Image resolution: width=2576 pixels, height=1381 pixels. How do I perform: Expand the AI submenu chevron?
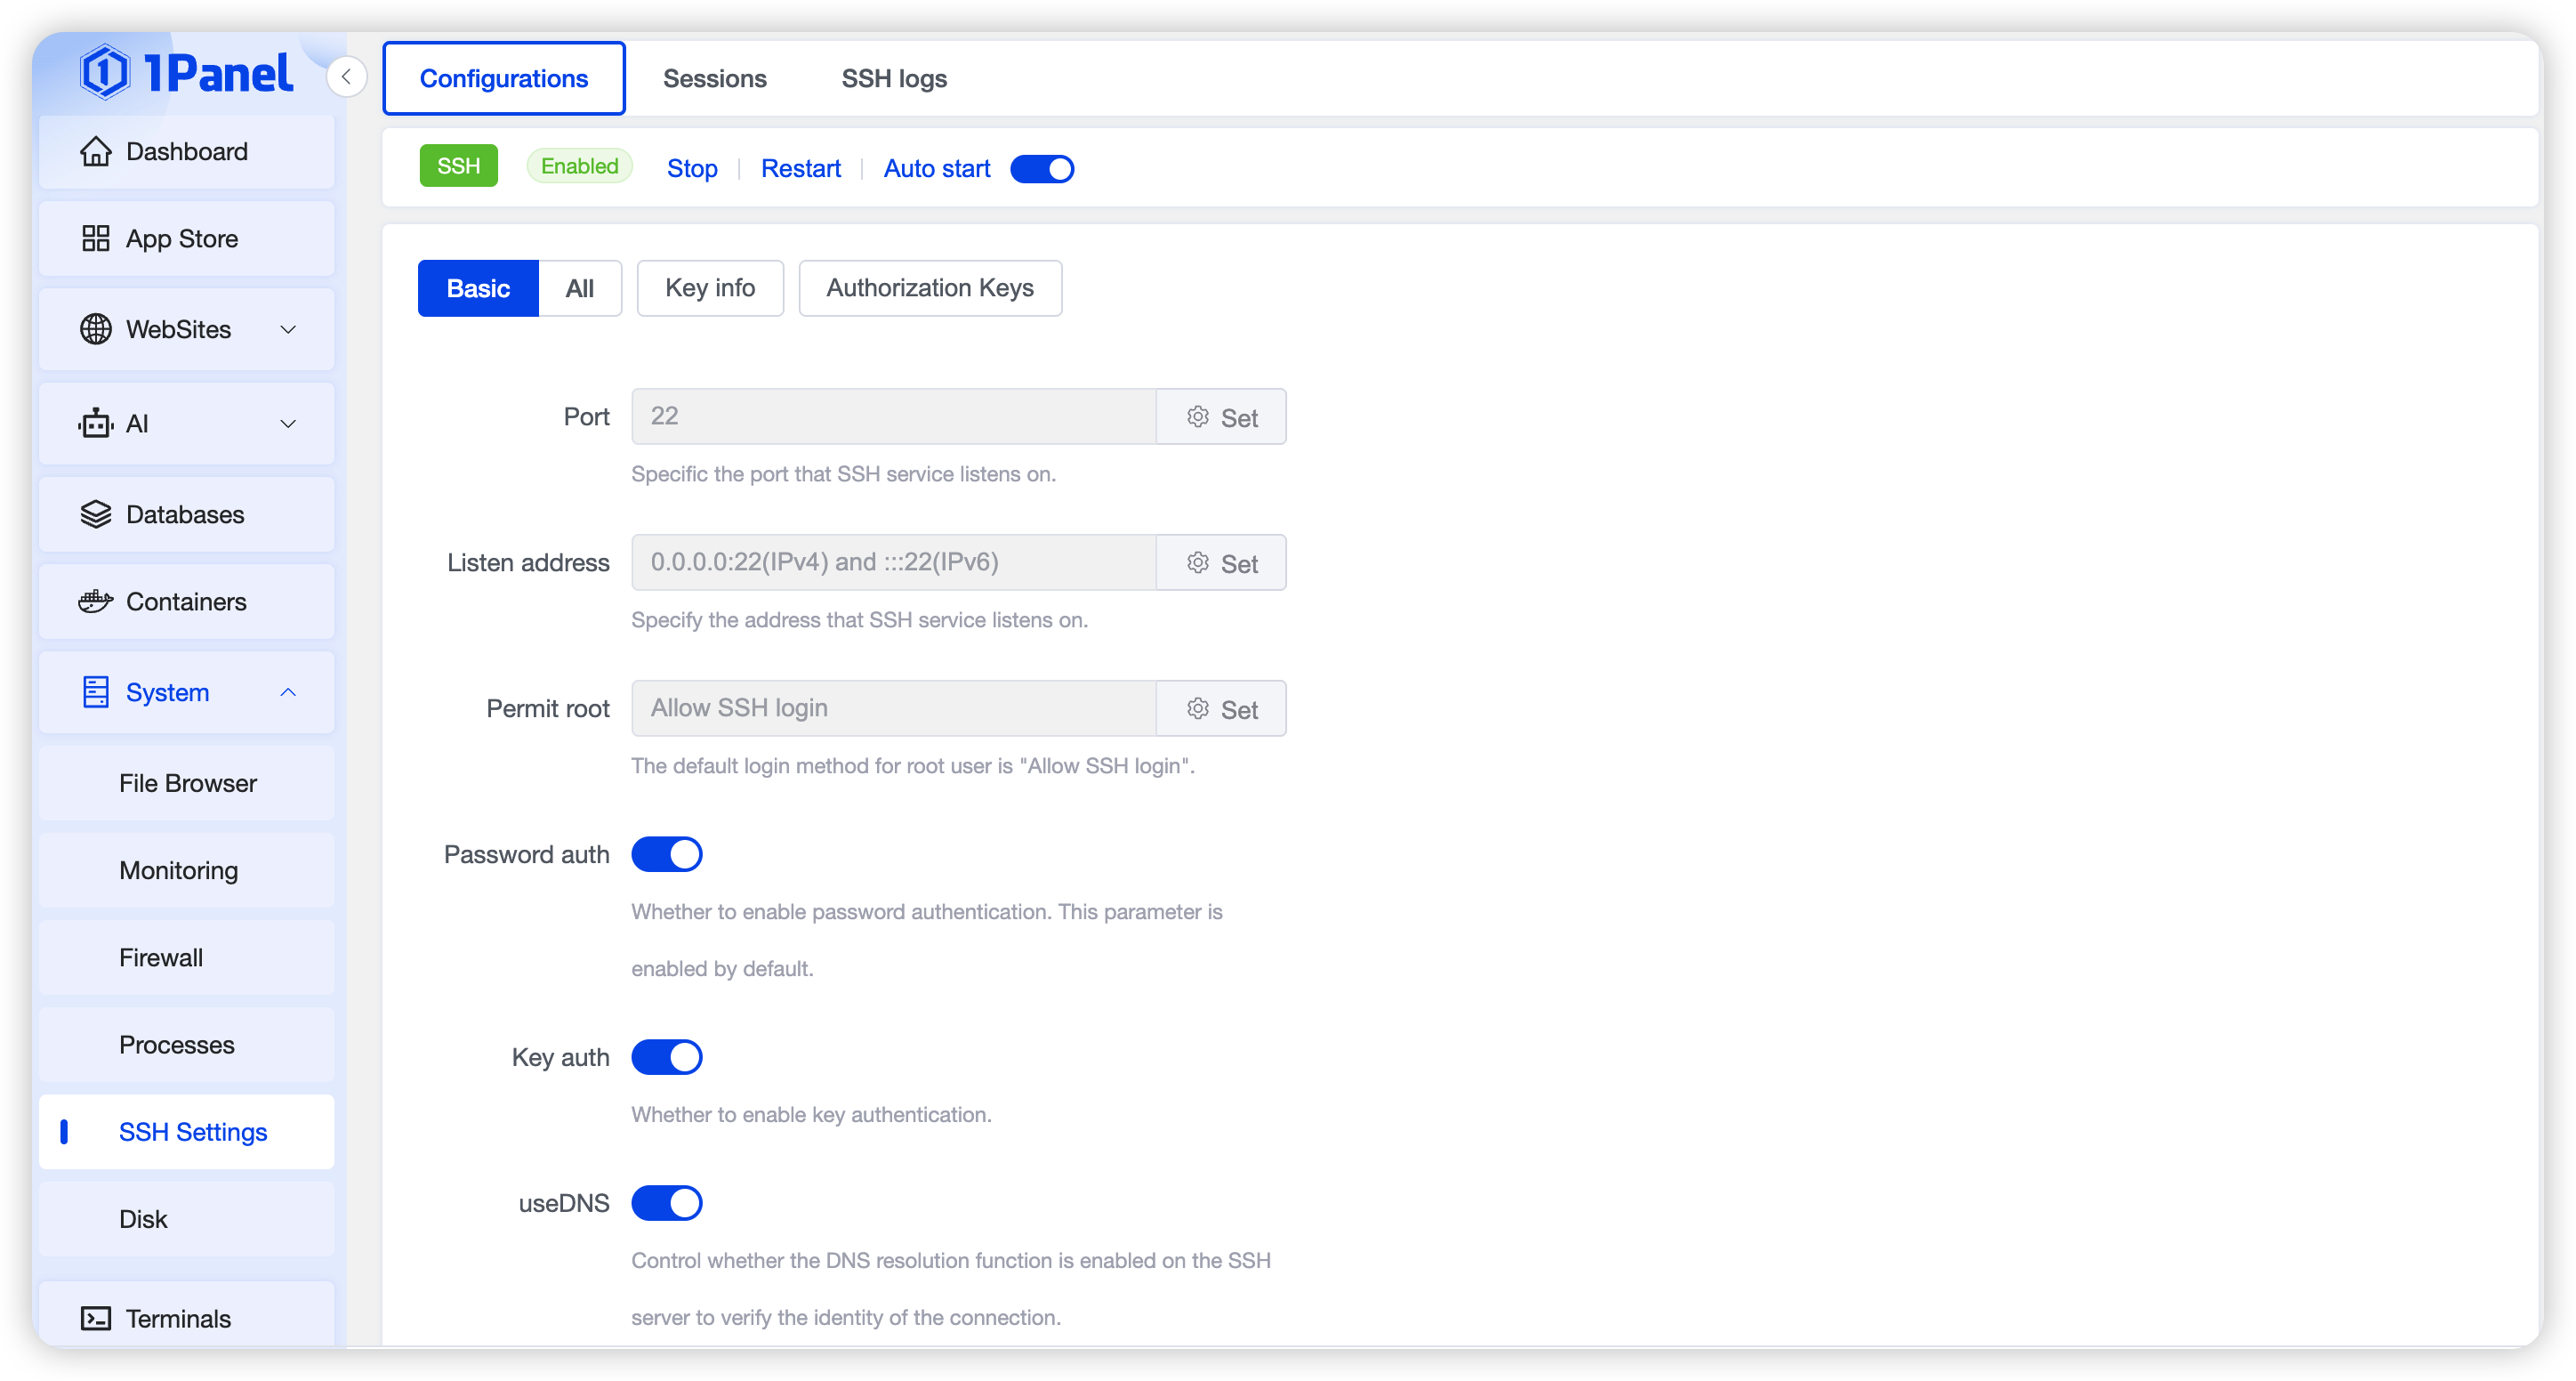coord(288,424)
